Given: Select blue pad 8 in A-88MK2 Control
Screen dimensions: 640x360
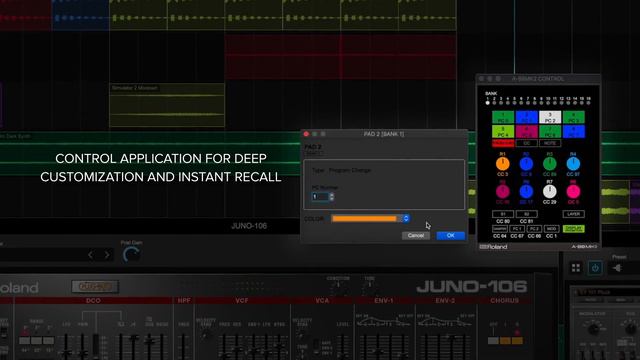Looking at the screenshot, I should 573,131.
